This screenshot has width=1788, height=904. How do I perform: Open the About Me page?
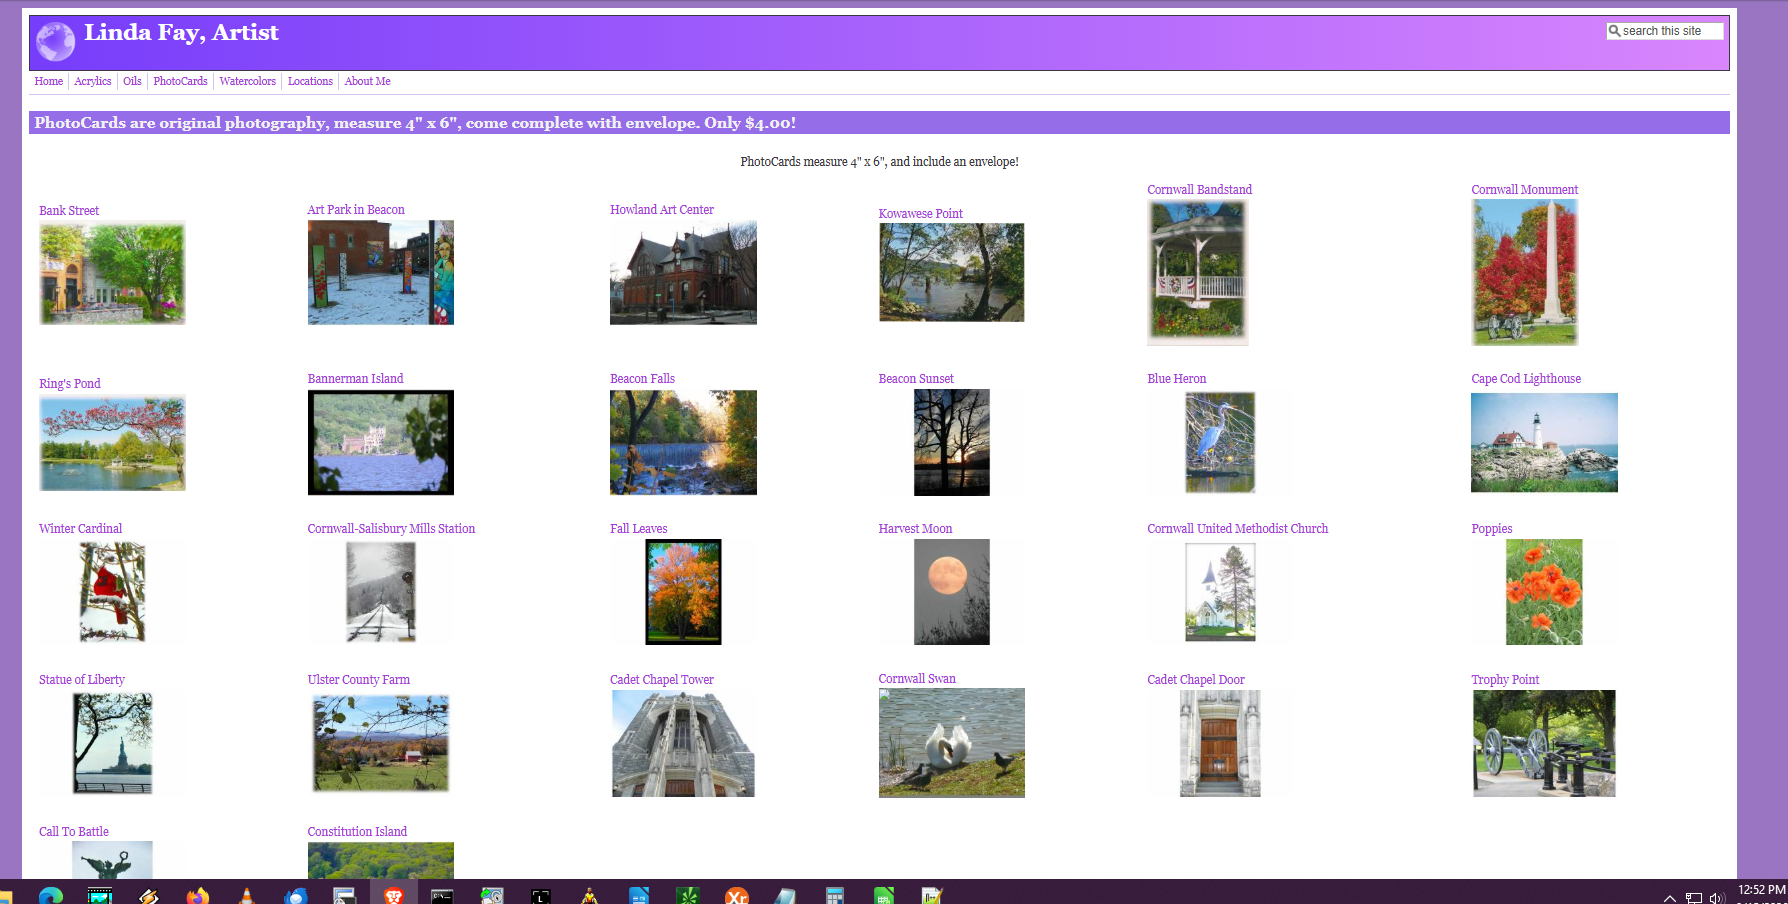367,81
